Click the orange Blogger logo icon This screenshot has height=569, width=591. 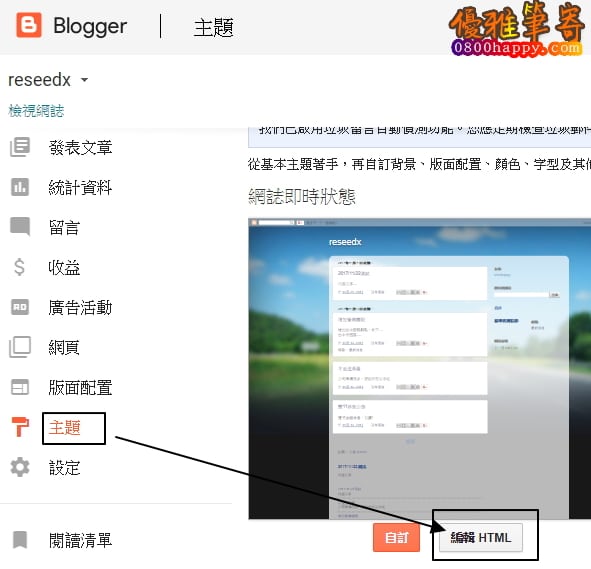[29, 25]
